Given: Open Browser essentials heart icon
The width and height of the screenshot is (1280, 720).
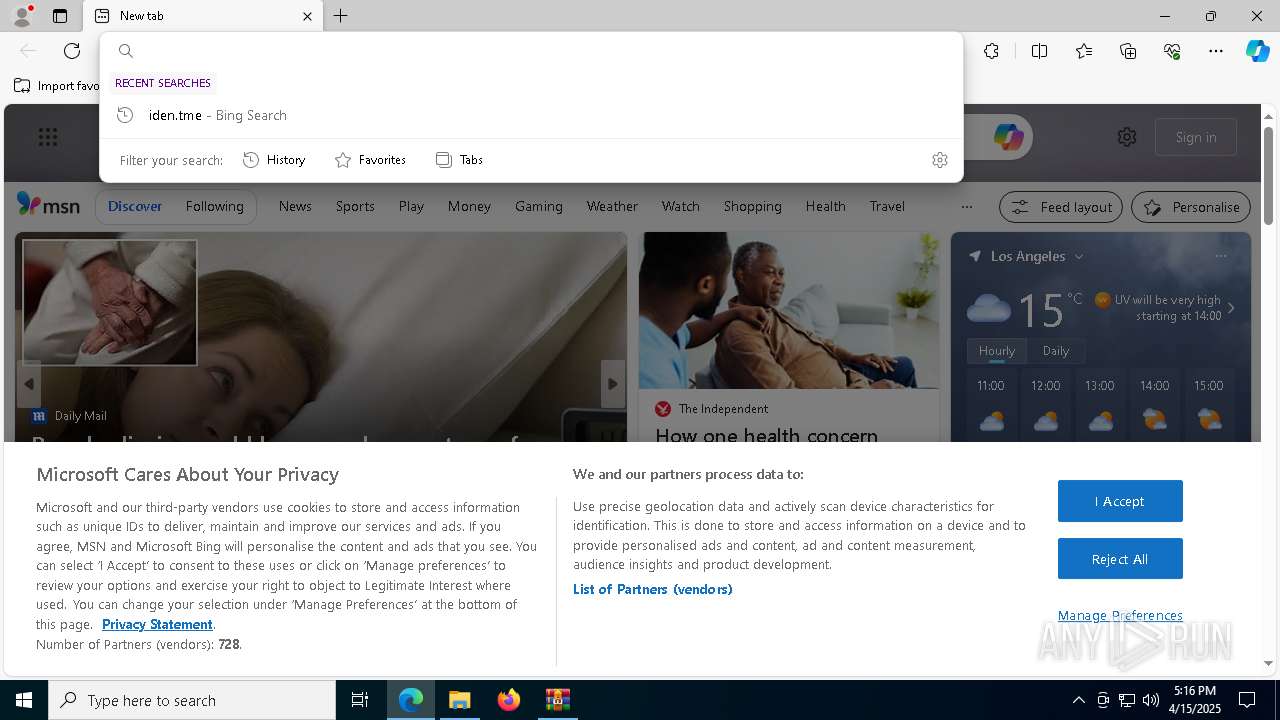Looking at the screenshot, I should [x=1172, y=51].
